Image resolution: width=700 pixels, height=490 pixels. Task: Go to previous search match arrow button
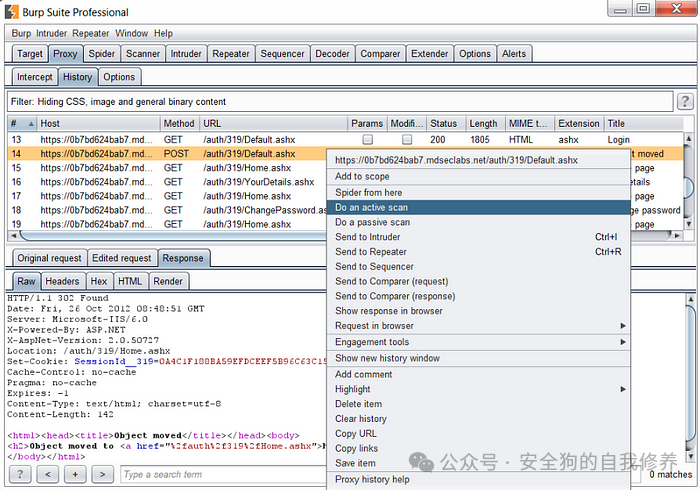pos(48,474)
